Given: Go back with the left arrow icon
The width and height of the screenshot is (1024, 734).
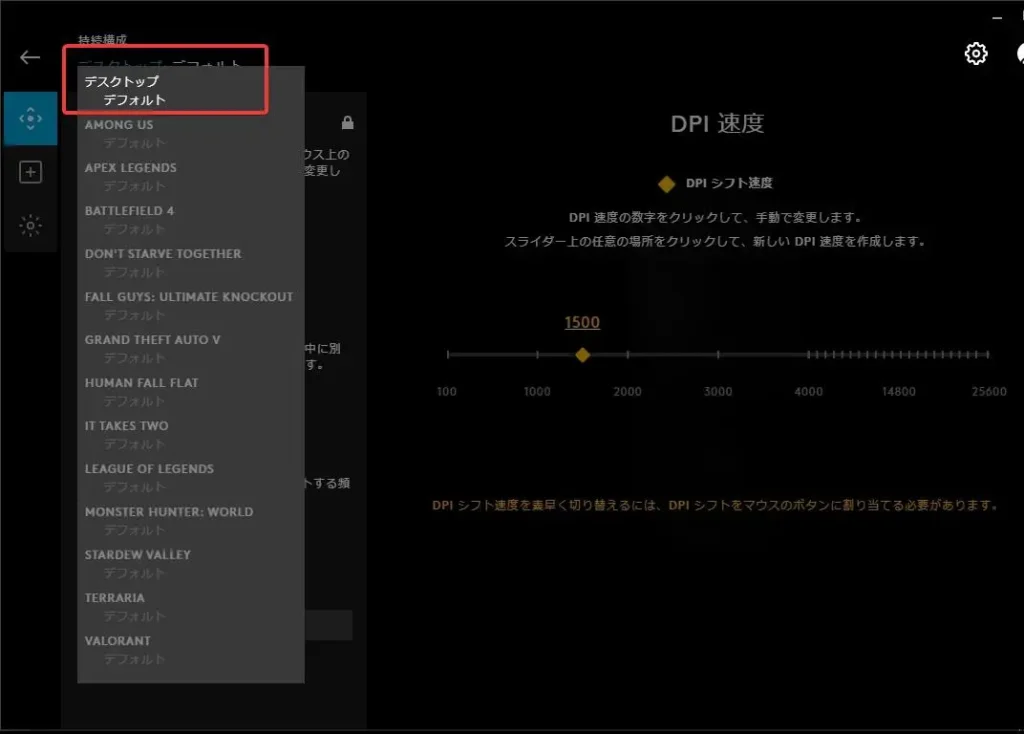Looking at the screenshot, I should point(30,57).
